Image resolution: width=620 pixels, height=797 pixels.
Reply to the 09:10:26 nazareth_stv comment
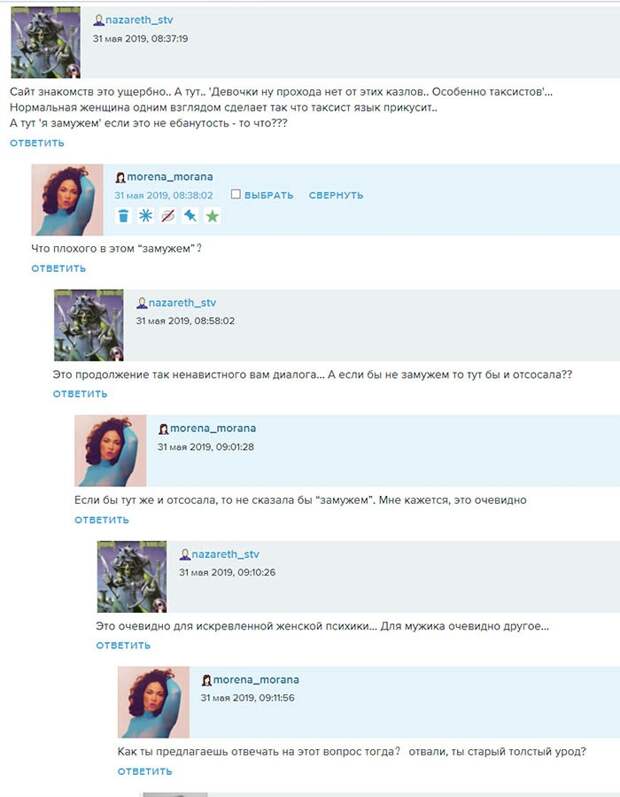tap(123, 646)
